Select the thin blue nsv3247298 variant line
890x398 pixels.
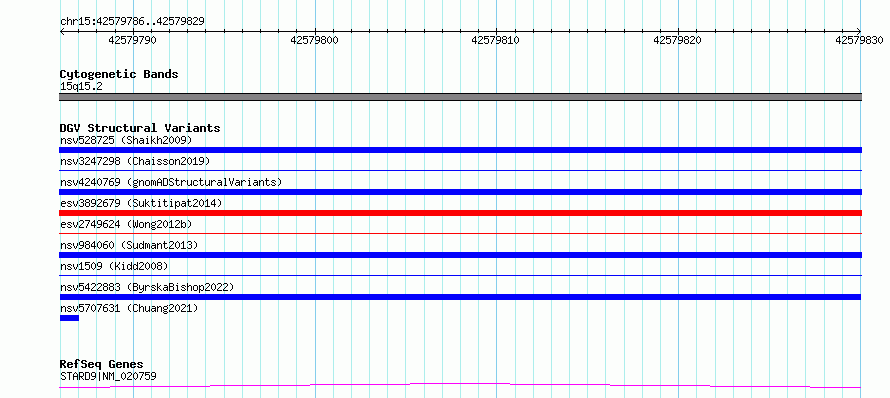point(460,170)
